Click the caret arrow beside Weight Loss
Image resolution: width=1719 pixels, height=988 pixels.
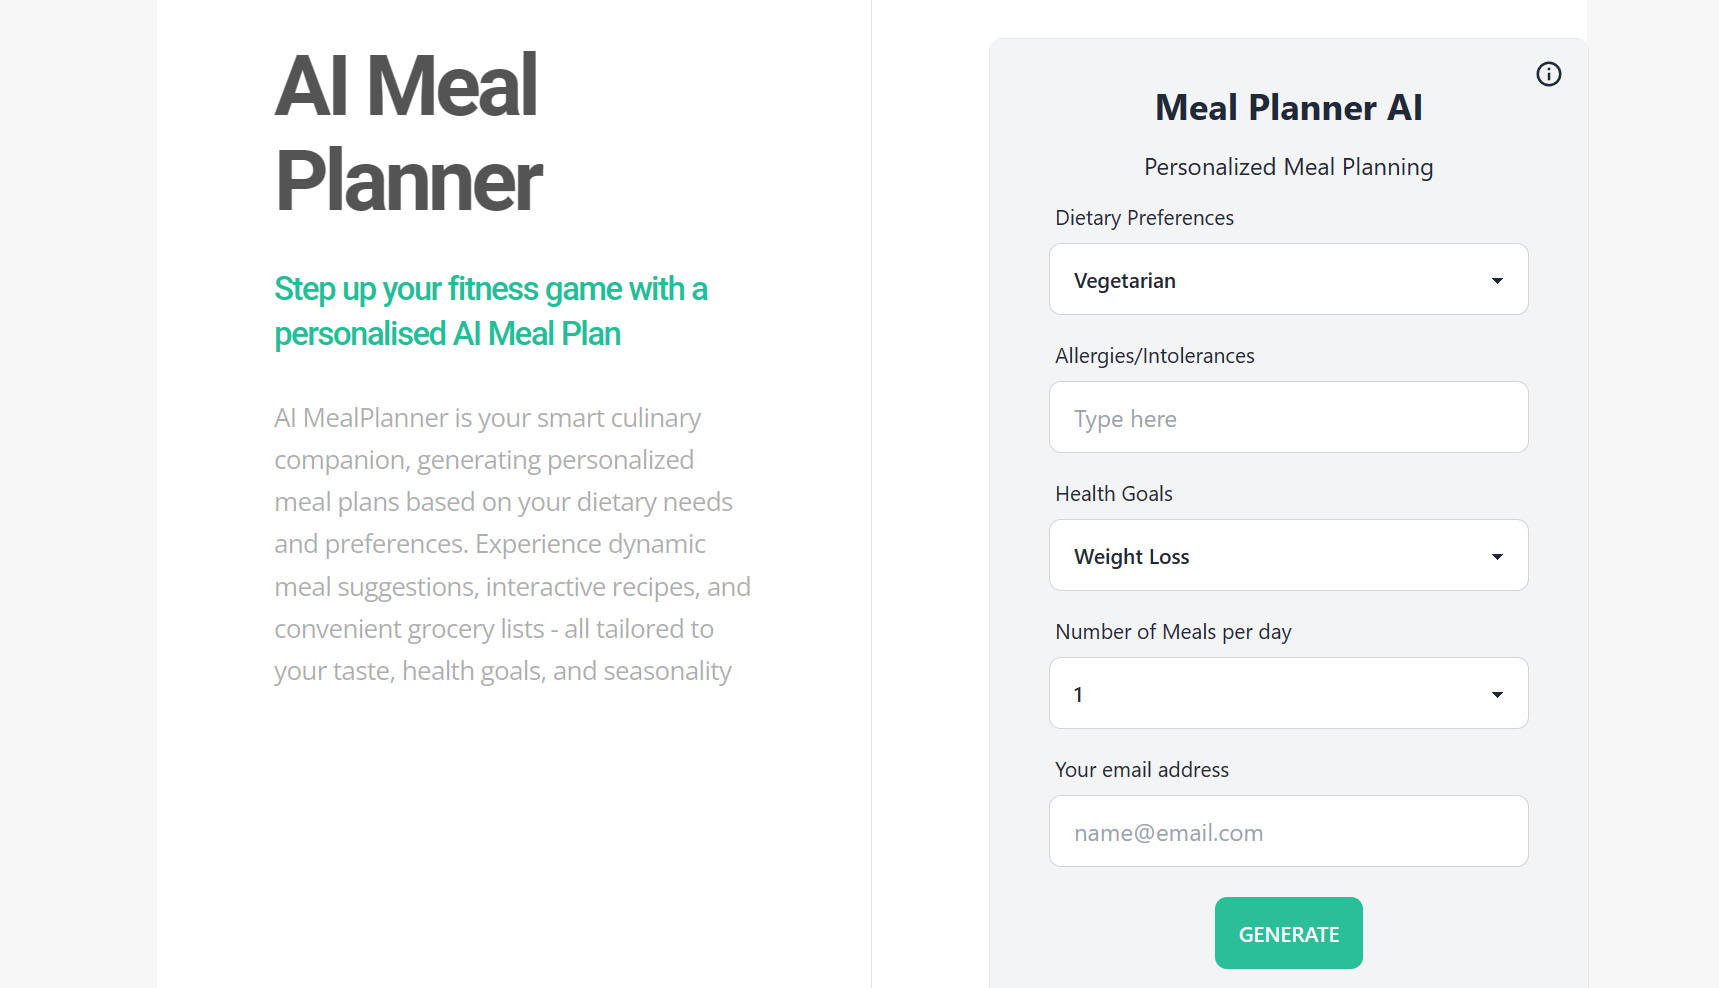(1497, 557)
